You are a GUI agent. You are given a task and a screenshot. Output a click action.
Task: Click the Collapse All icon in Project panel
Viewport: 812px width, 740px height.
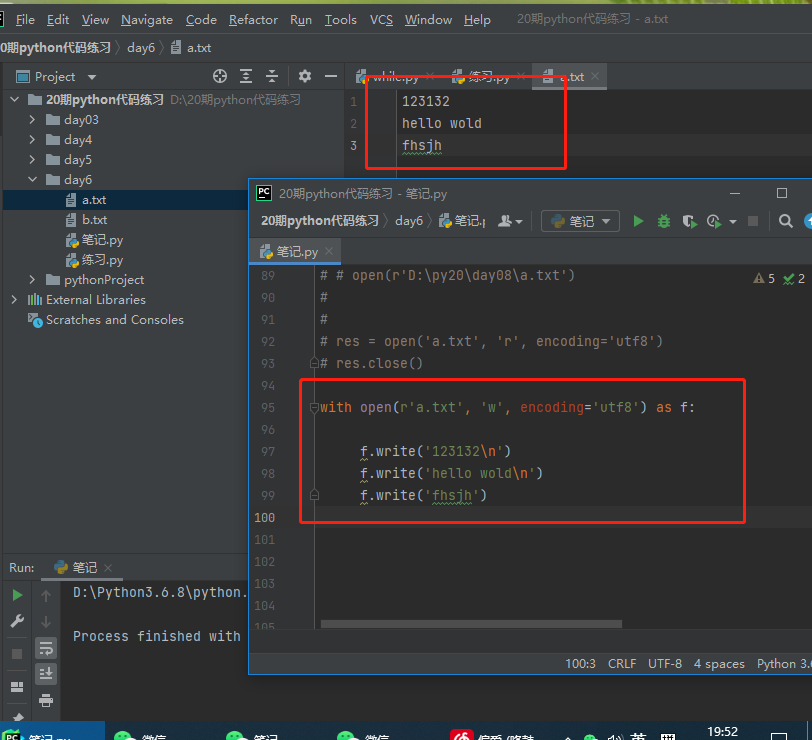tap(272, 76)
